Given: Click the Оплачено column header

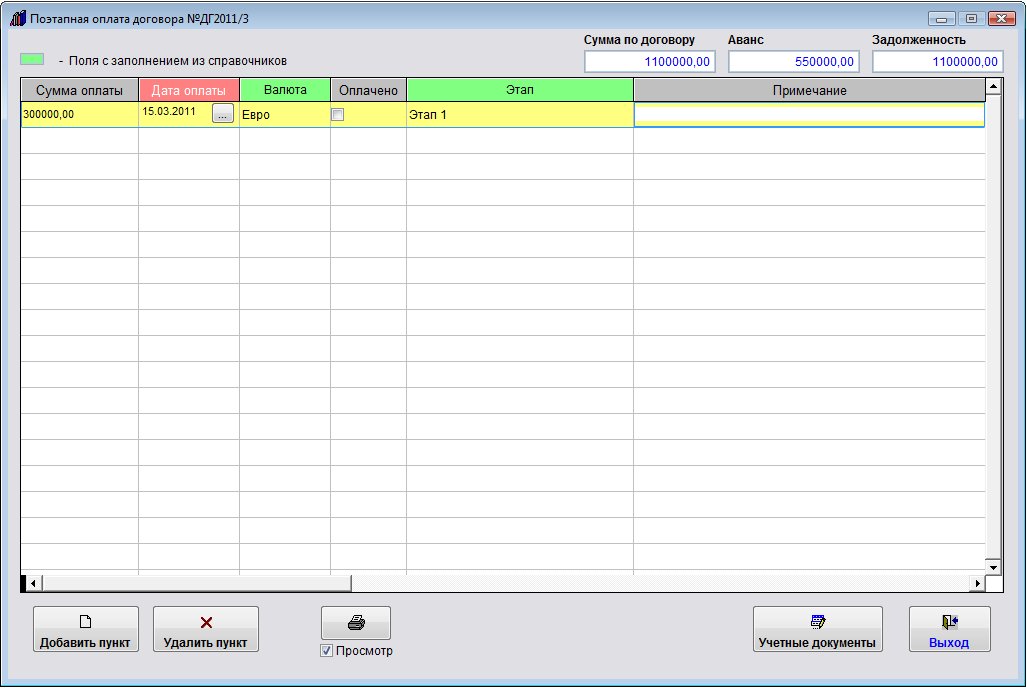Looking at the screenshot, I should (368, 90).
